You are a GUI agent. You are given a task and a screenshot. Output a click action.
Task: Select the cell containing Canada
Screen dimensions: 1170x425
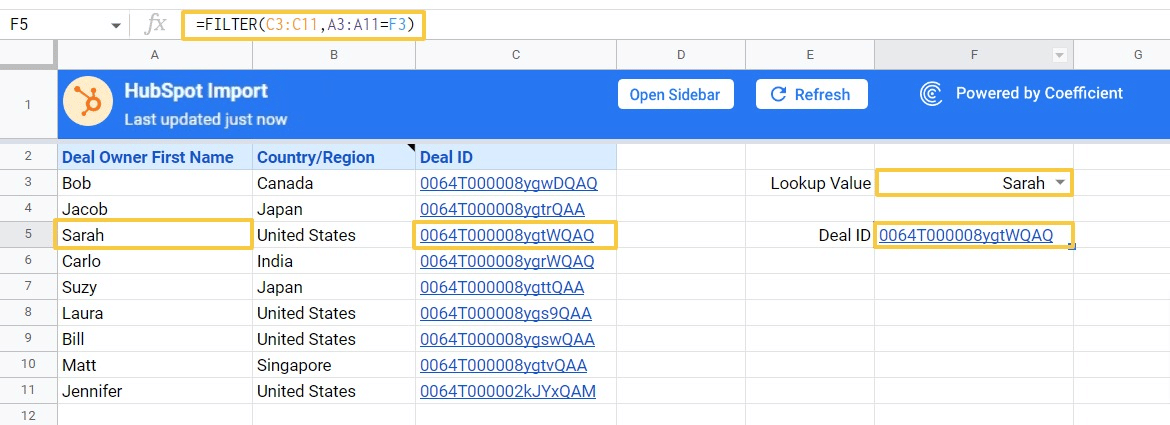(334, 183)
